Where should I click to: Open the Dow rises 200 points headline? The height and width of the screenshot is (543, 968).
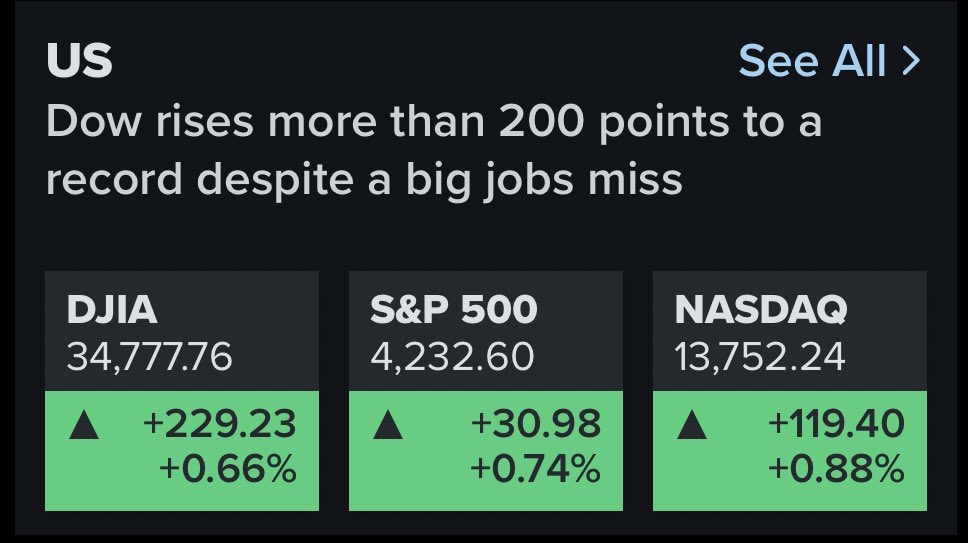434,150
